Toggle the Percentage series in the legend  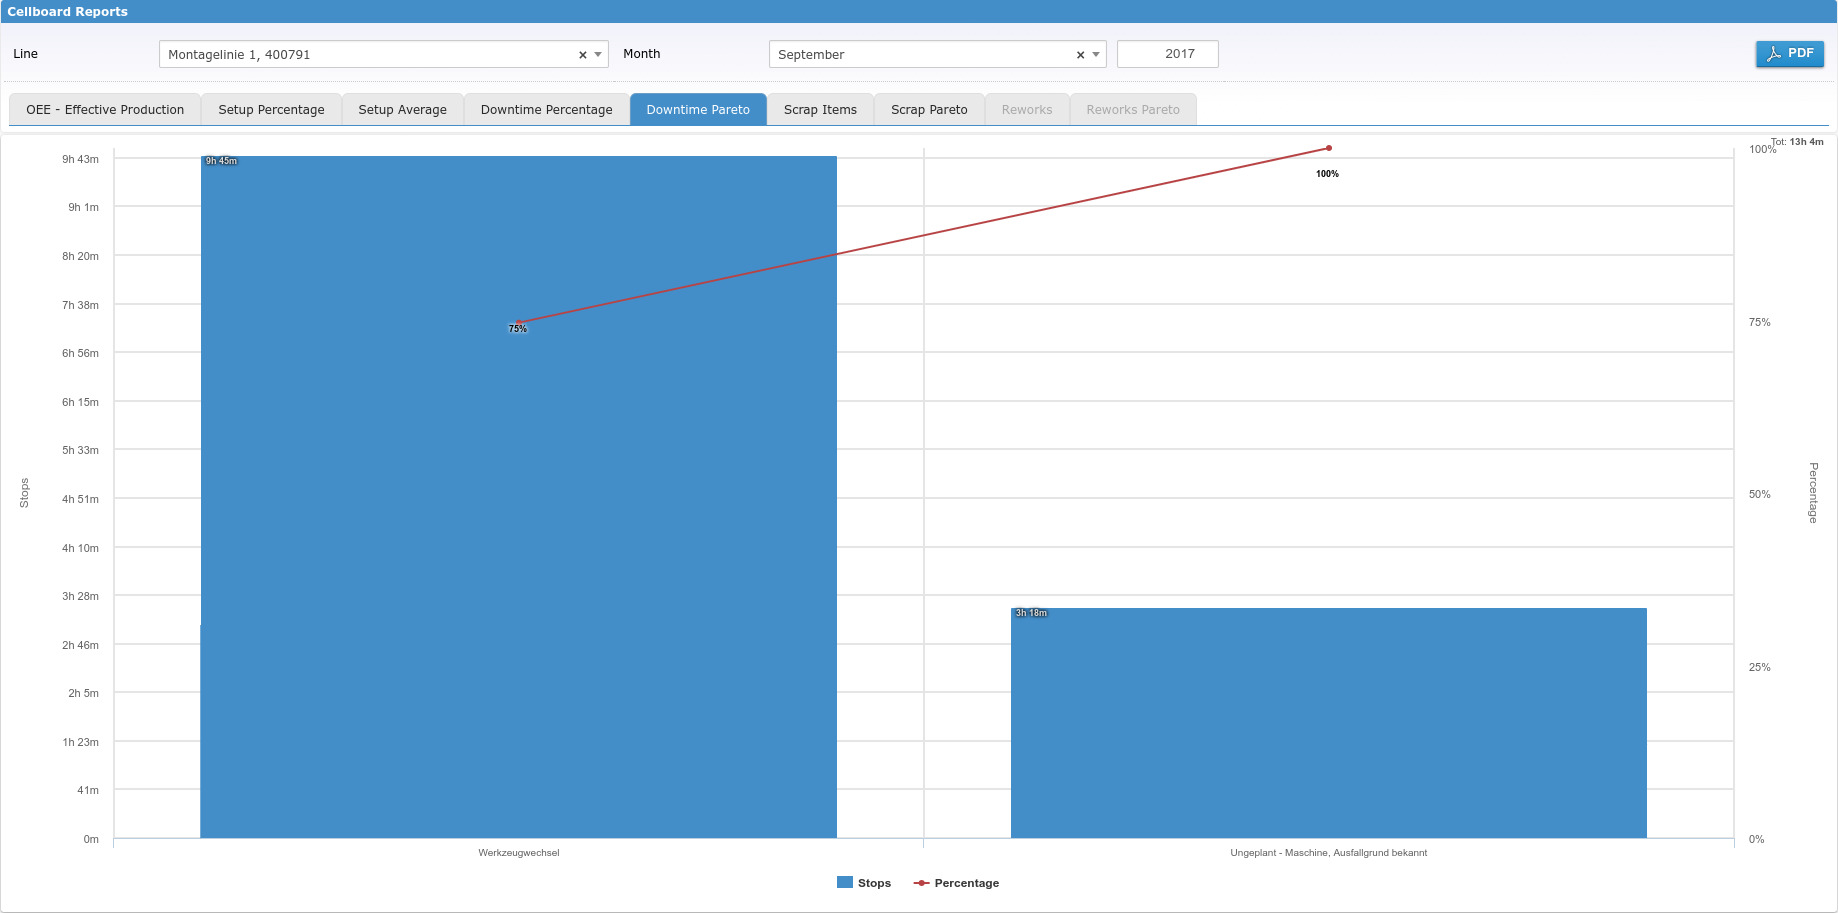click(x=957, y=883)
